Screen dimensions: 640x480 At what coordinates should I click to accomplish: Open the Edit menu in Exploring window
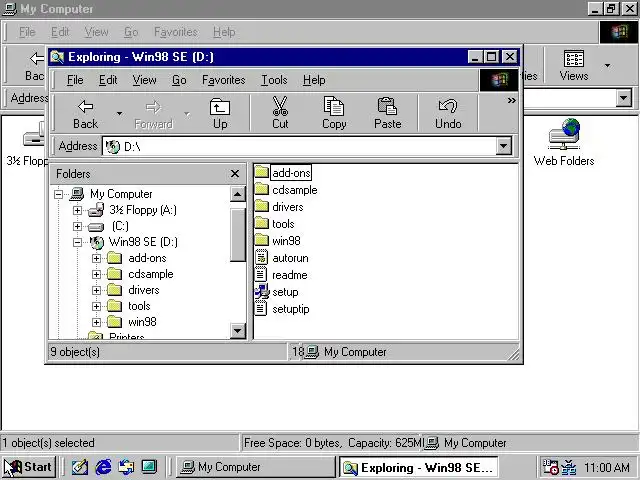click(x=108, y=80)
